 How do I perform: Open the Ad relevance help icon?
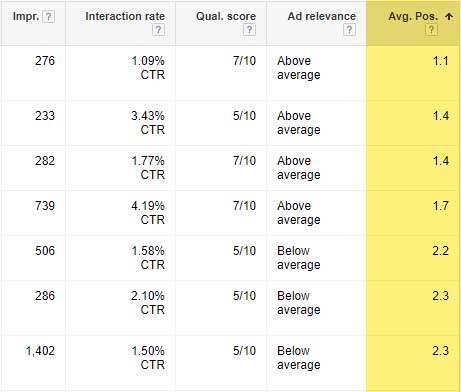pos(349,30)
